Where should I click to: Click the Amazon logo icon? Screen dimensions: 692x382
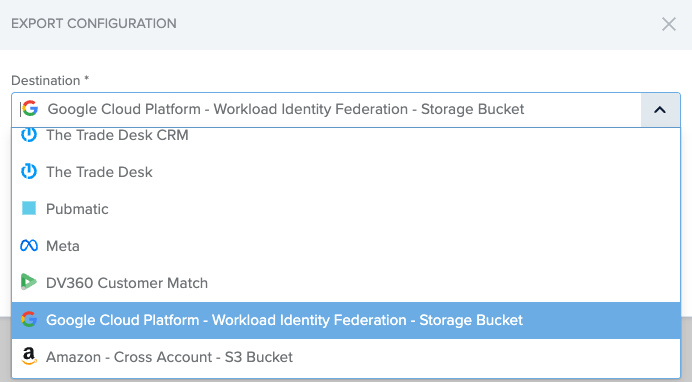coord(29,356)
